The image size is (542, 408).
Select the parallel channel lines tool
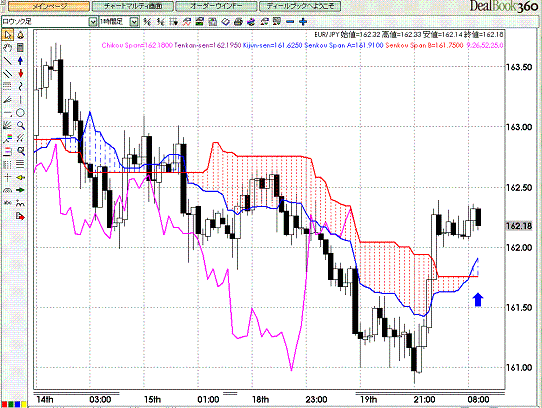pos(8,74)
